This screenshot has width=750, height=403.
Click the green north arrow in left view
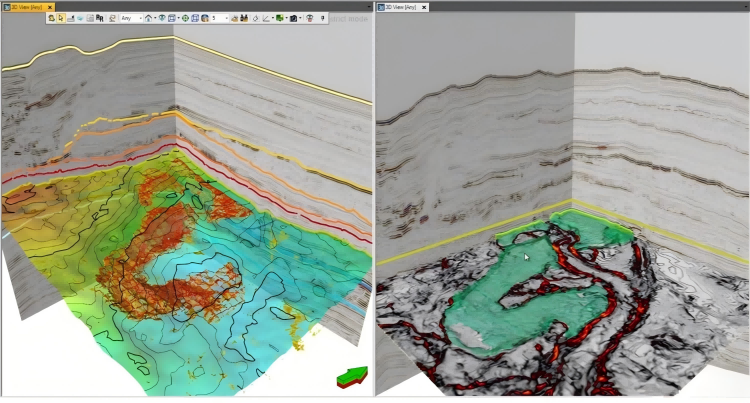pos(353,377)
